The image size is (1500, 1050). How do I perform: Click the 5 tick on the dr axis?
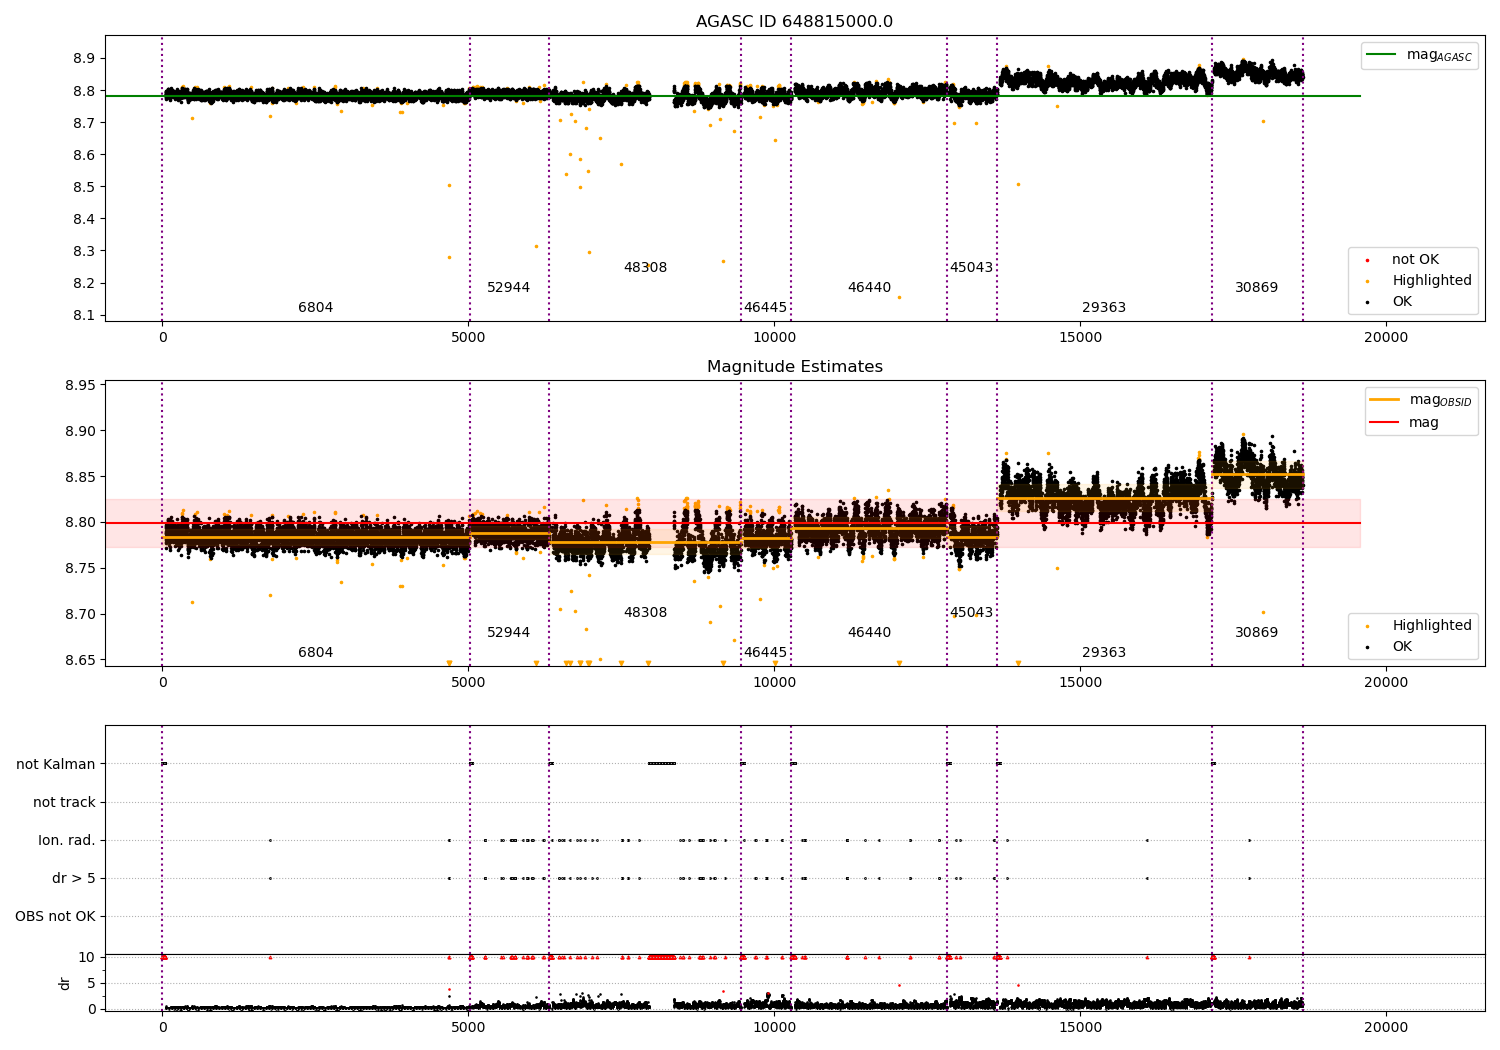[91, 983]
